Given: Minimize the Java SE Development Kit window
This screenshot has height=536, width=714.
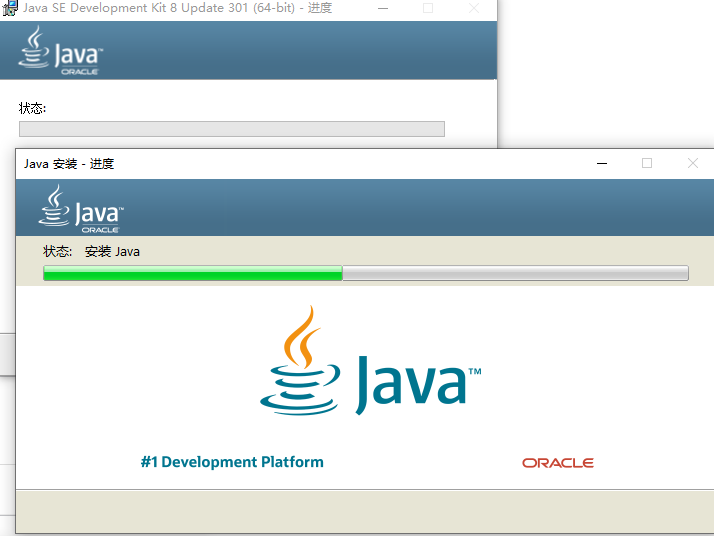Looking at the screenshot, I should click(383, 8).
